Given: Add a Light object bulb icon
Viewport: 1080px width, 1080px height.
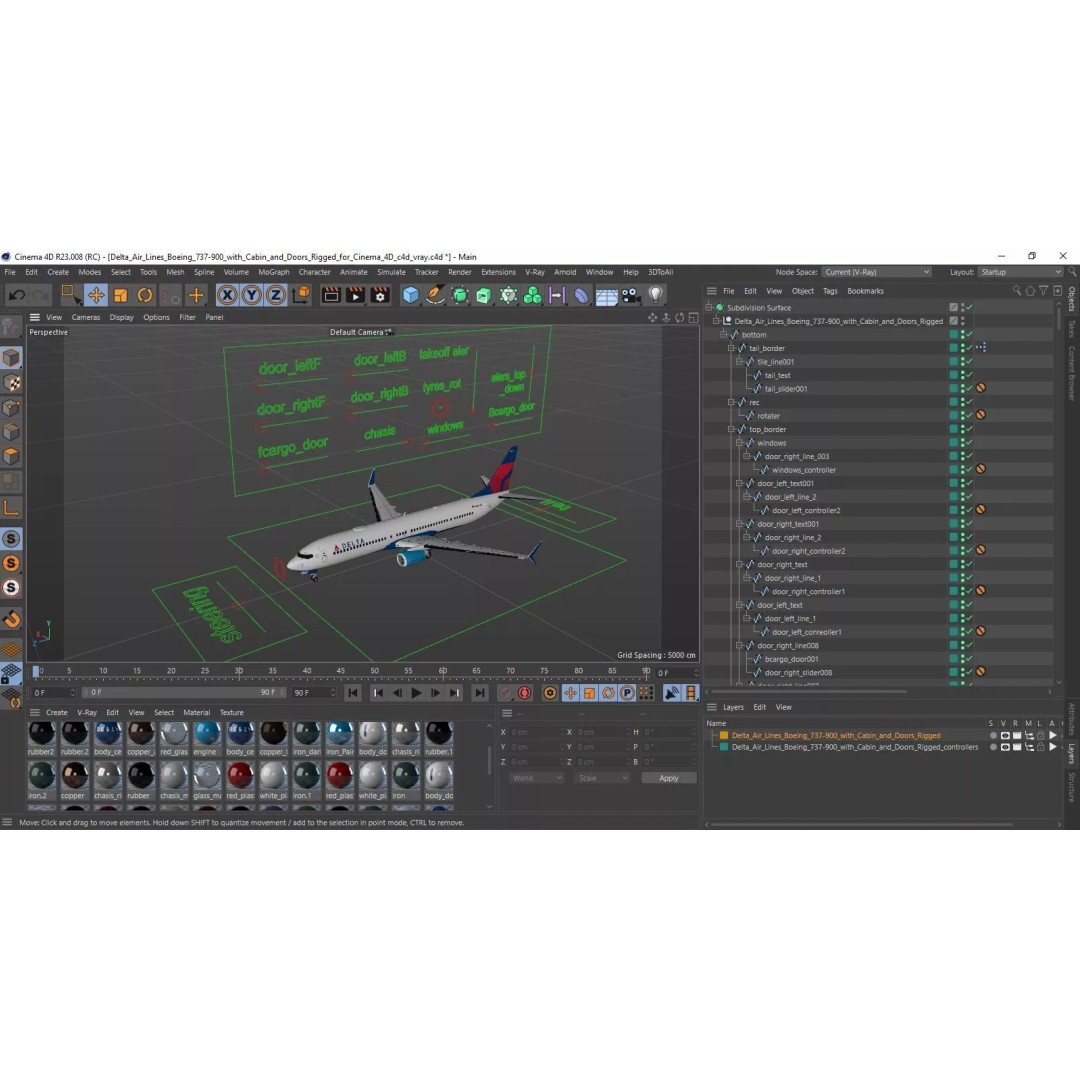Looking at the screenshot, I should tap(655, 295).
